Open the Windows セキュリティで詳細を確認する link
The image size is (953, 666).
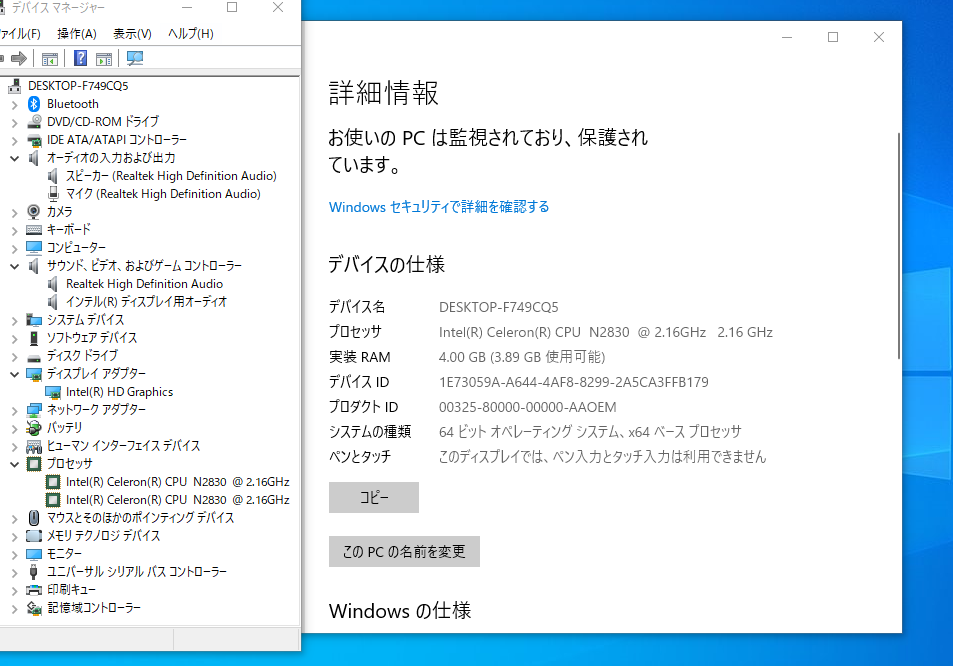(439, 207)
